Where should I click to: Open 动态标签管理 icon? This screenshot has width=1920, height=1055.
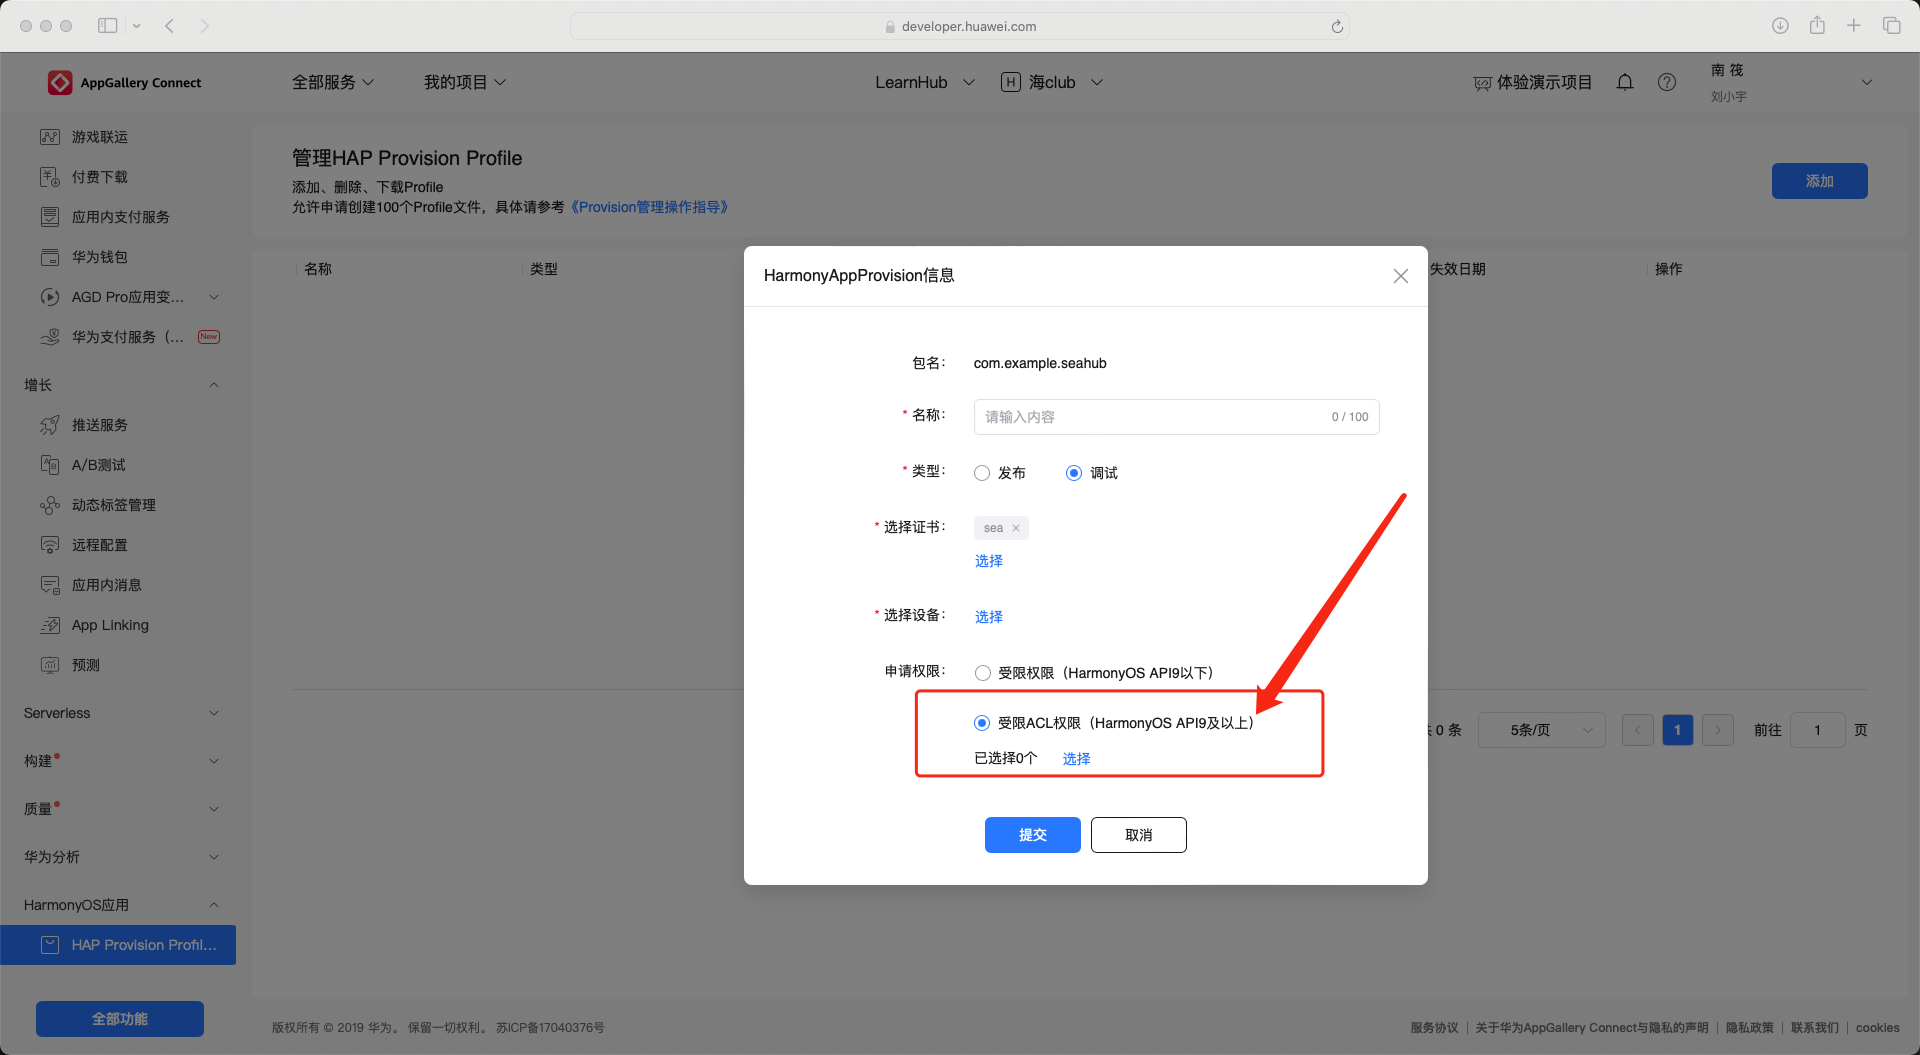(50, 505)
